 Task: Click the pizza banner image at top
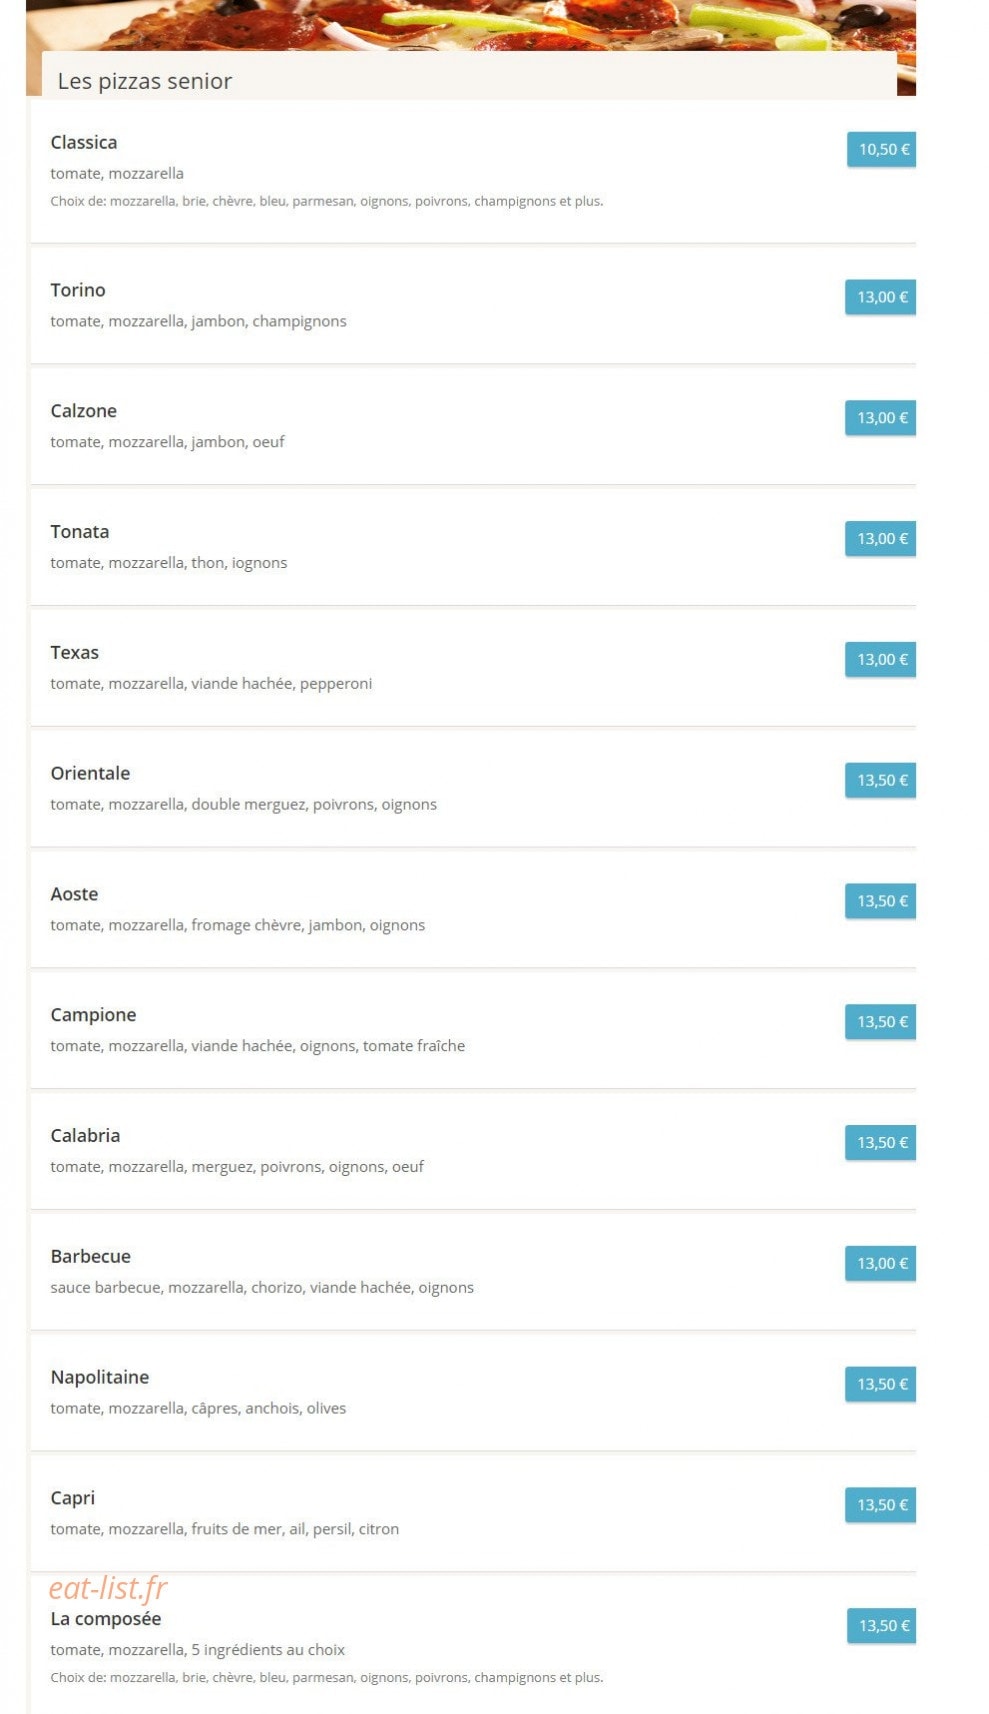pyautogui.click(x=470, y=24)
